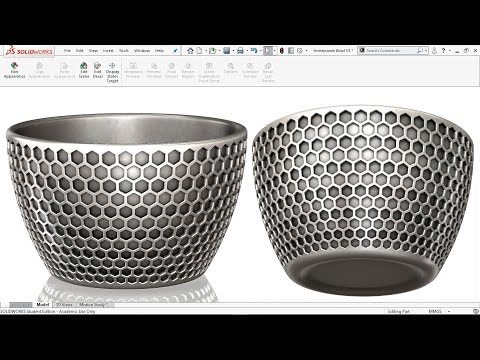Open the Options gear in quick toolbar
The width and height of the screenshot is (480, 360).
[300, 51]
